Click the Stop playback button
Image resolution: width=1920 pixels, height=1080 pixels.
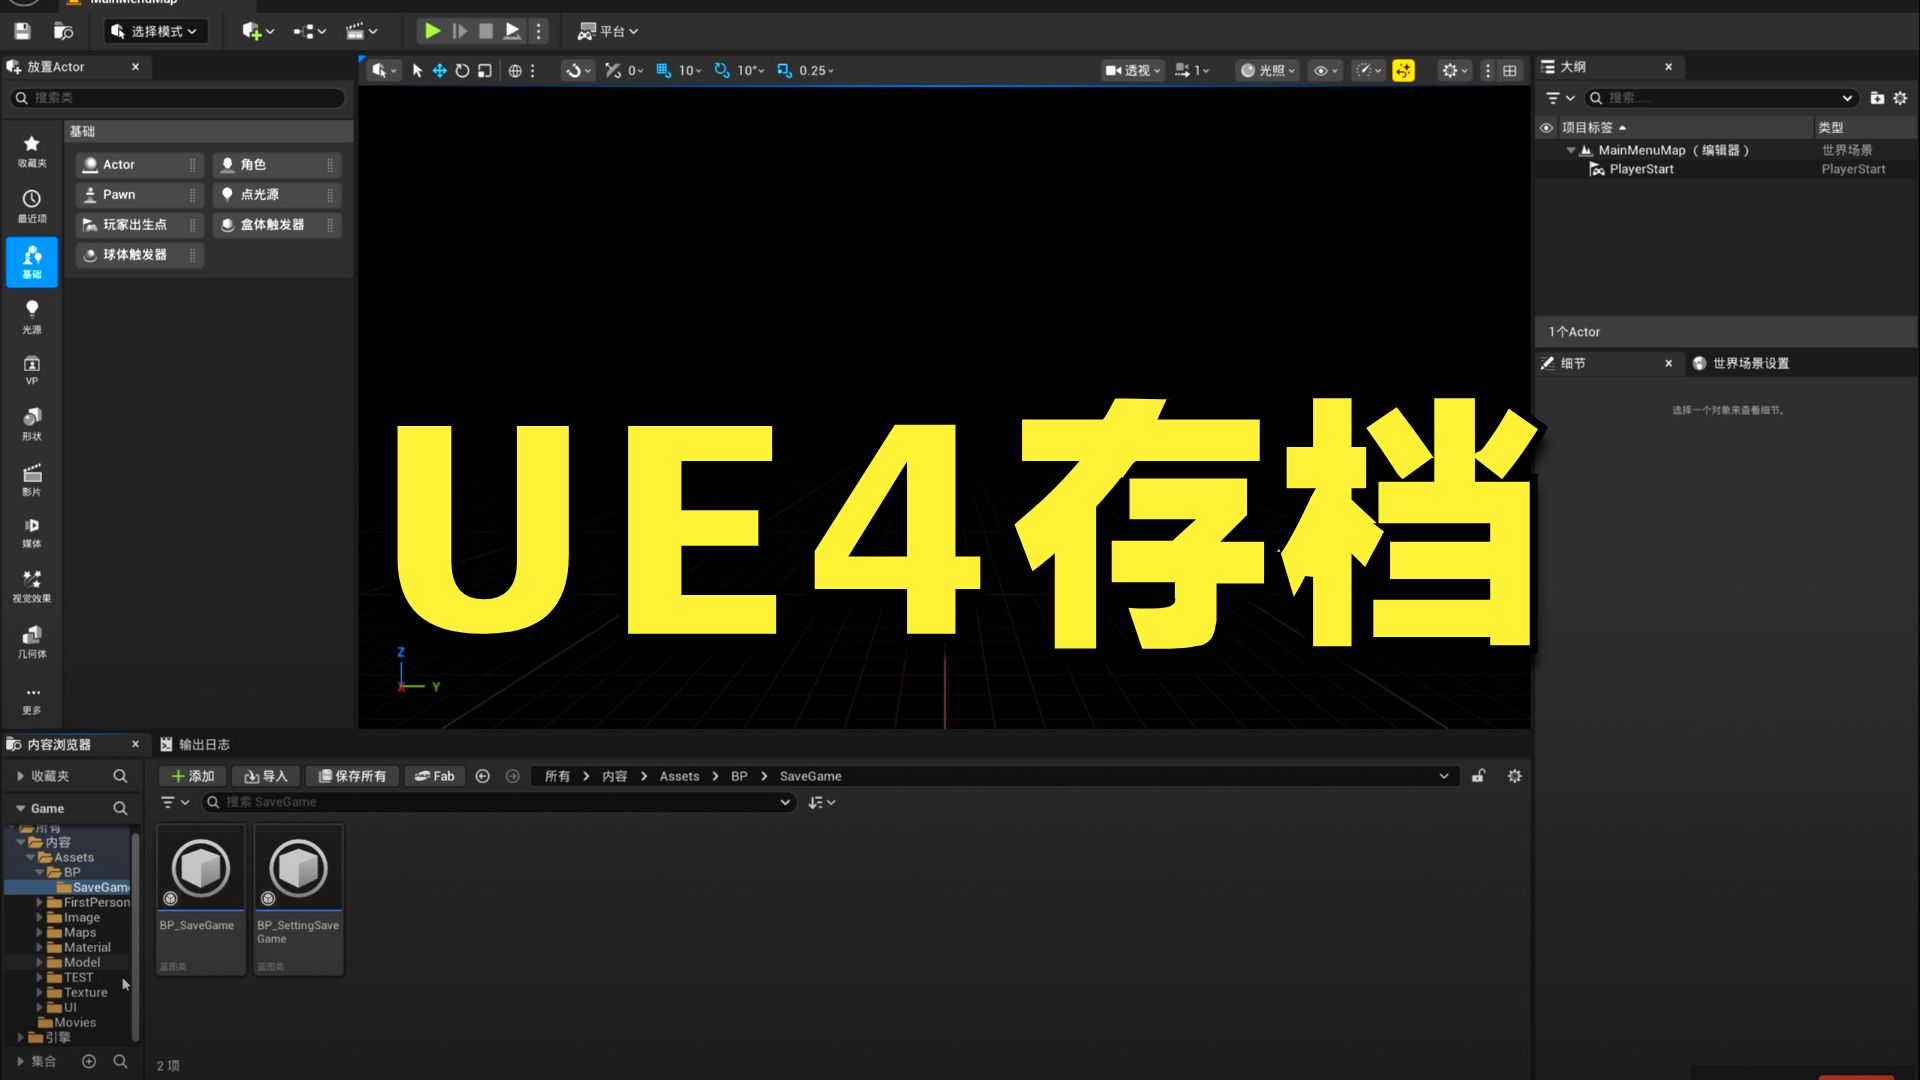tap(486, 31)
